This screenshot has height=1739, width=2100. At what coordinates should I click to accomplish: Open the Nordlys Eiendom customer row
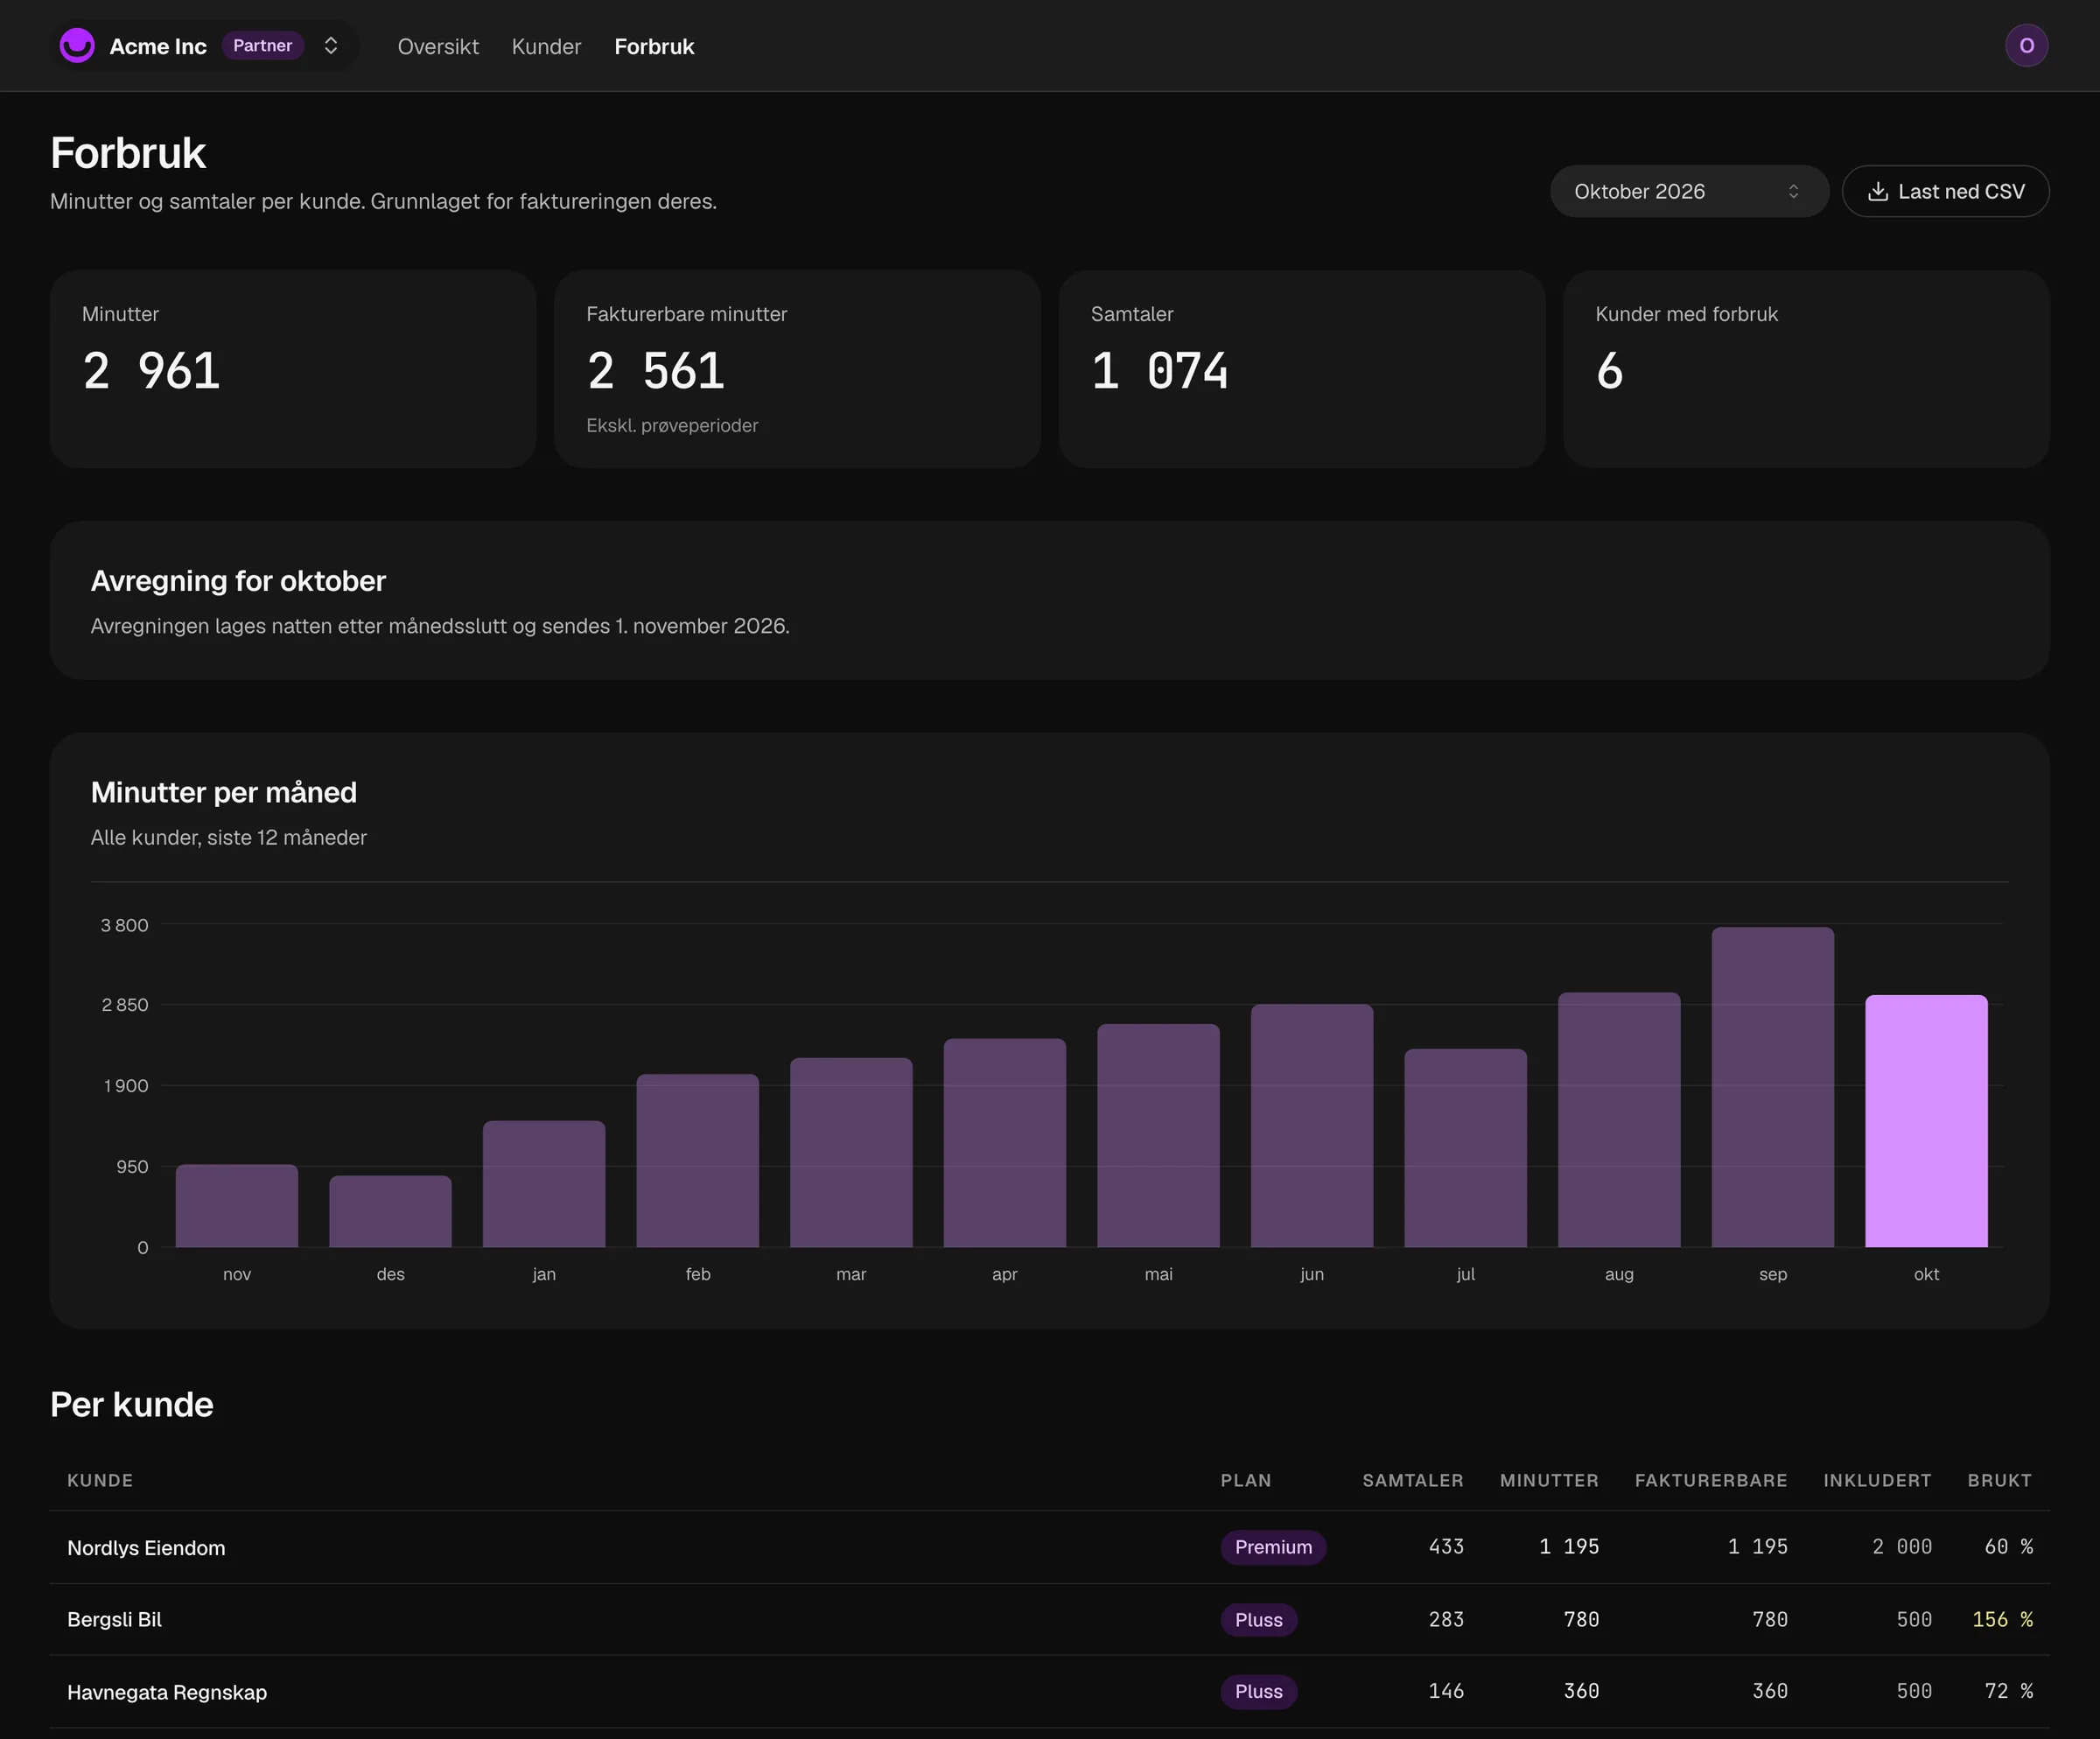(1050, 1547)
